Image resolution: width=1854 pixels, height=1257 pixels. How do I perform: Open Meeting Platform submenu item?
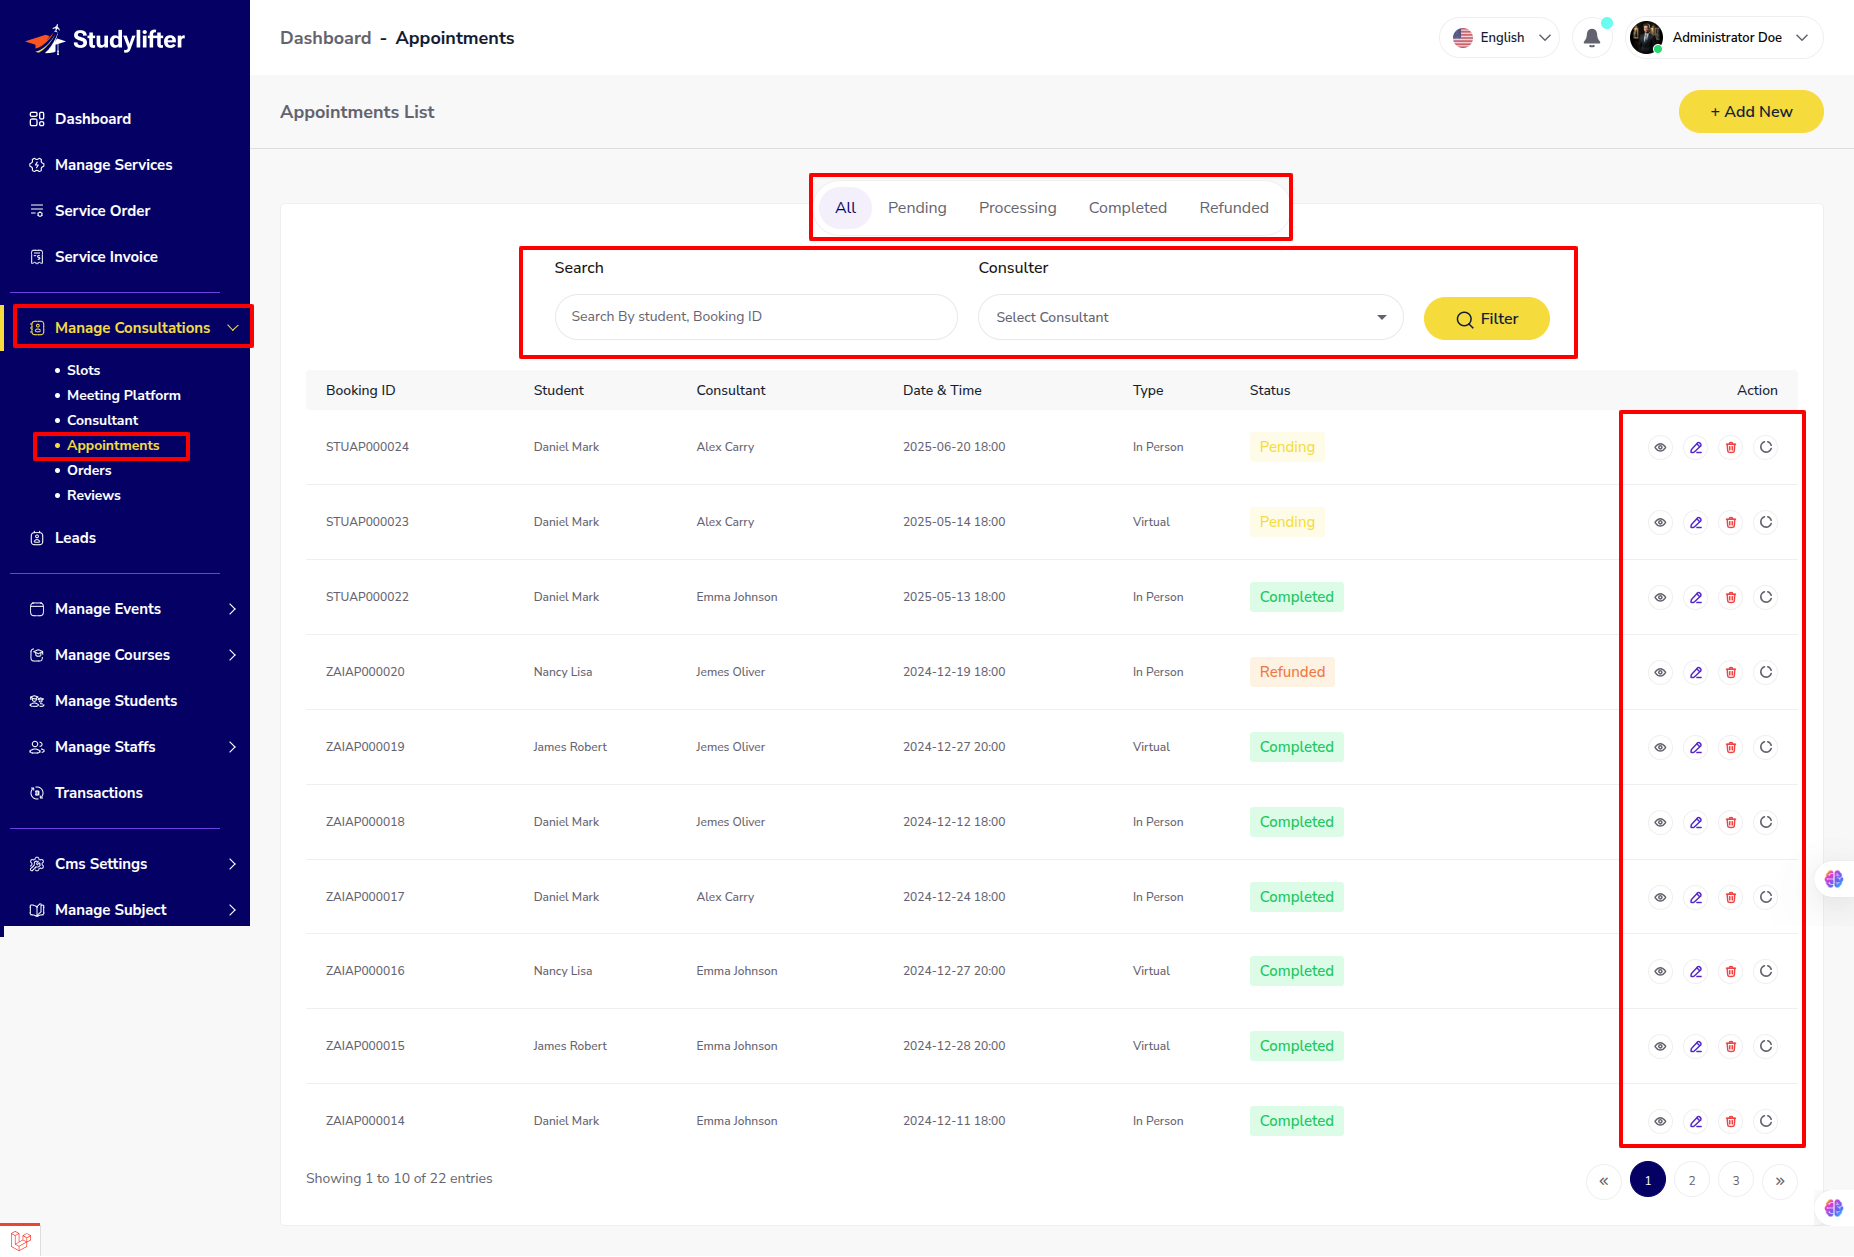[x=123, y=395]
